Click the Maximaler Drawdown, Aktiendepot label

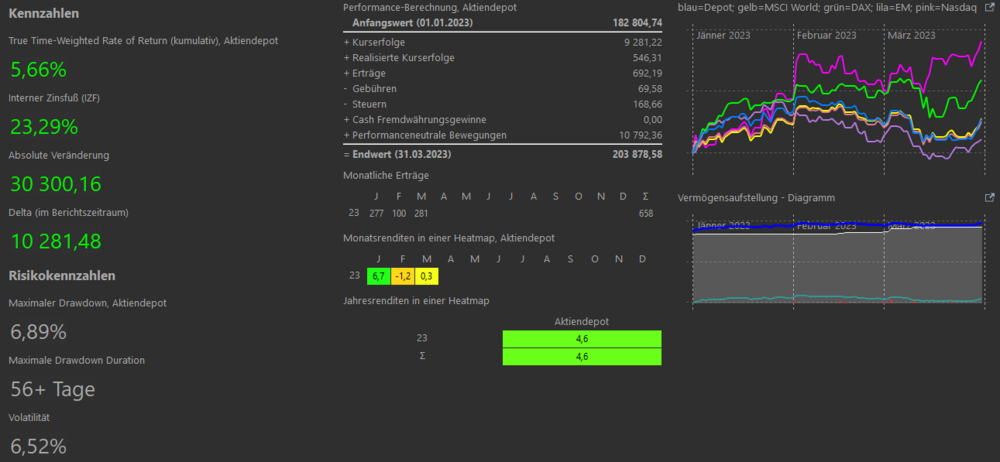[x=87, y=303]
